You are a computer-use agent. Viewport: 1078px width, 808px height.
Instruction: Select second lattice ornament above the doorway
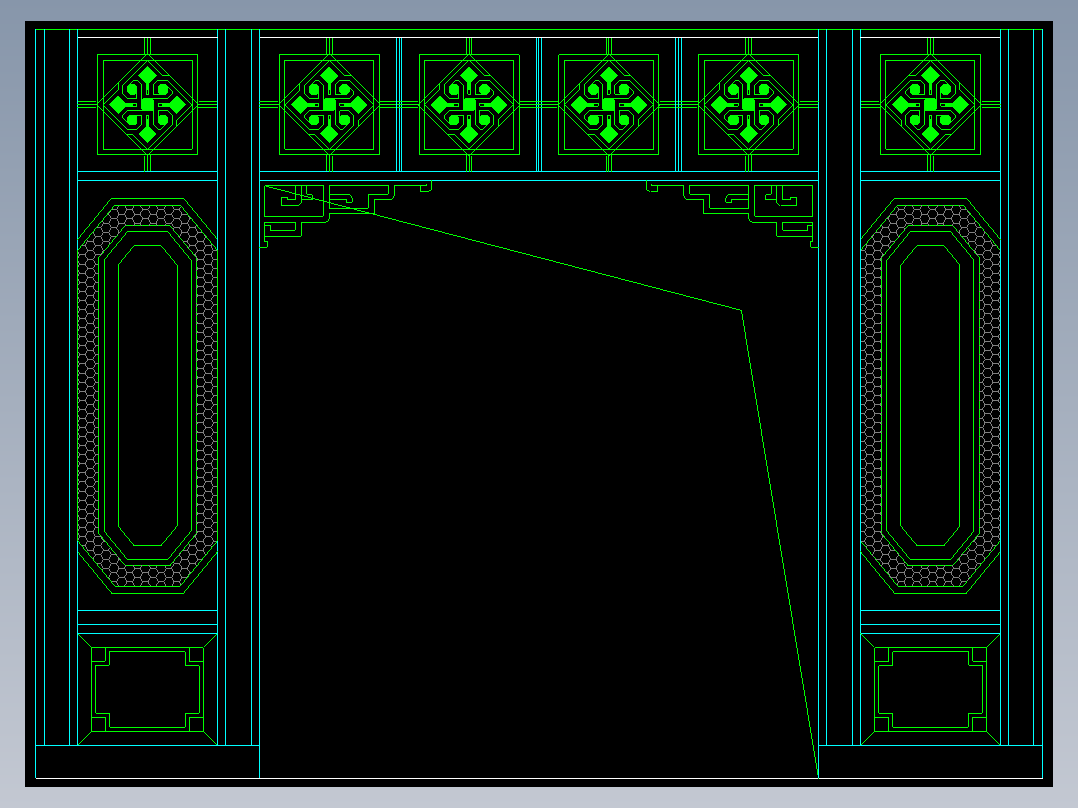click(470, 105)
